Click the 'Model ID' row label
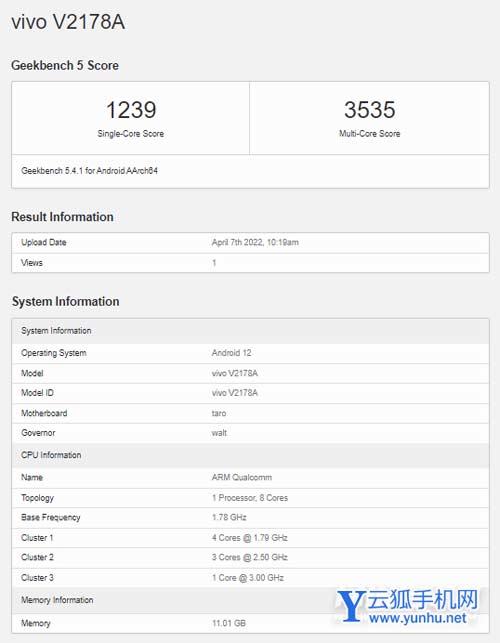This screenshot has height=643, width=500. [x=37, y=393]
